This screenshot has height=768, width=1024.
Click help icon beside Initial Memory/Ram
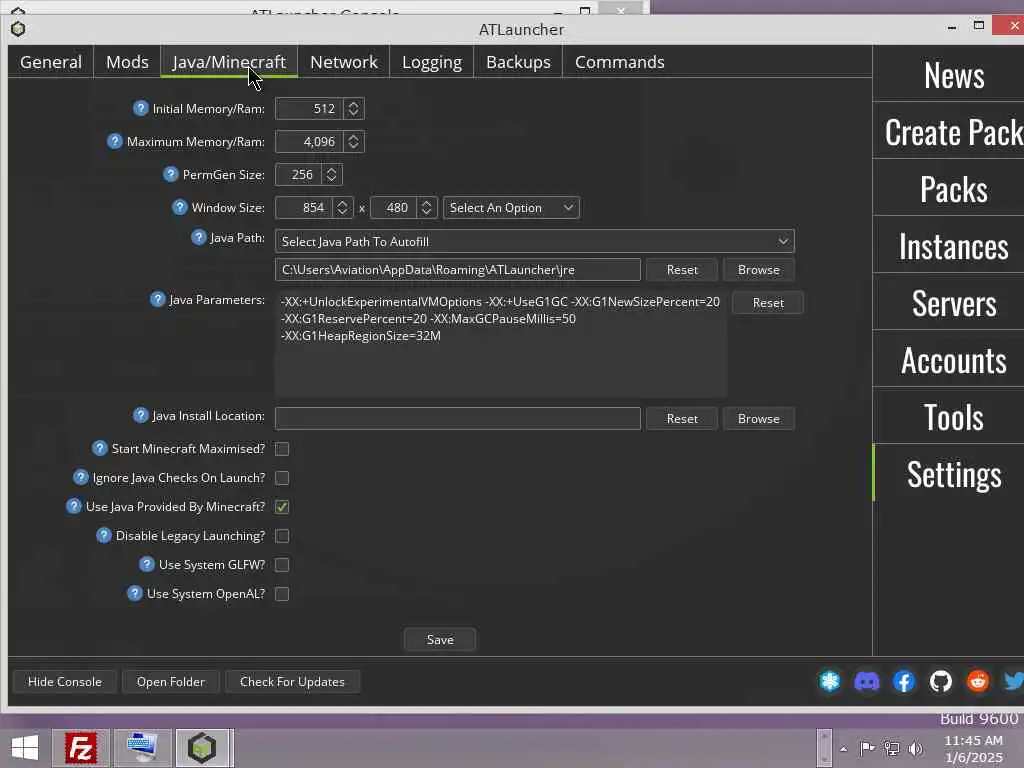pos(140,108)
